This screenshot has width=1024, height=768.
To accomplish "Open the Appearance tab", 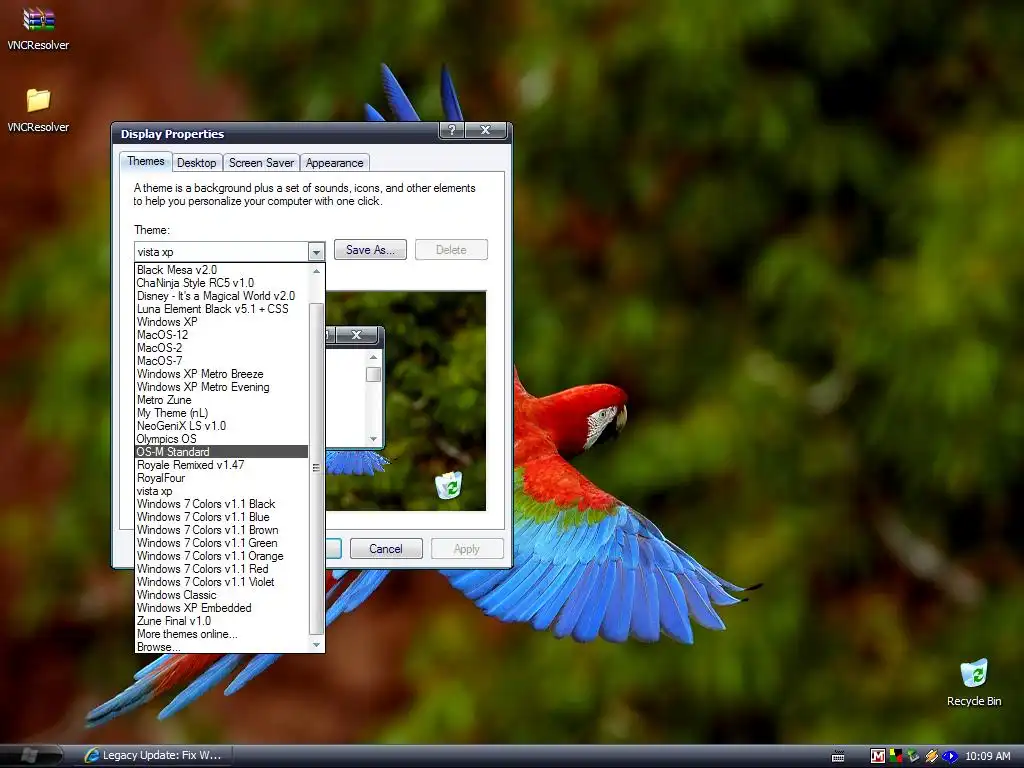I will coord(334,163).
